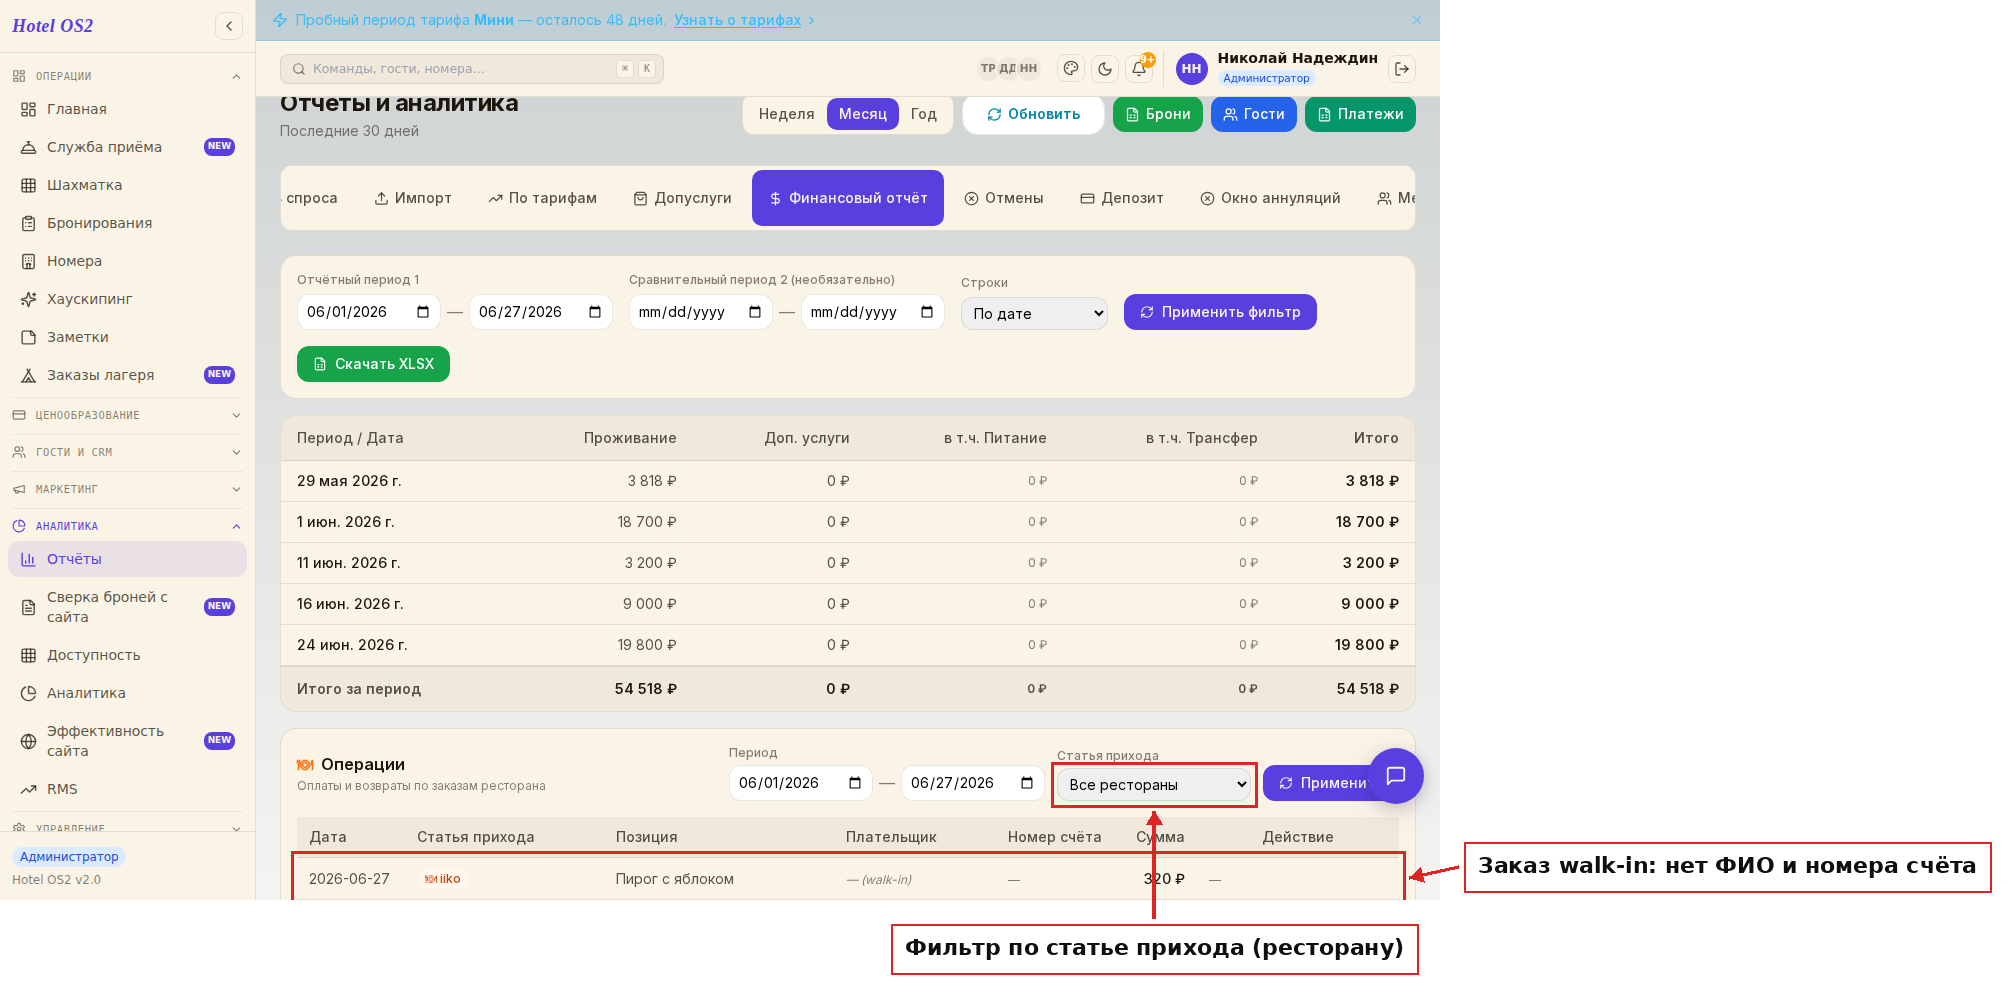Open Заказы лагеря section

127,375
